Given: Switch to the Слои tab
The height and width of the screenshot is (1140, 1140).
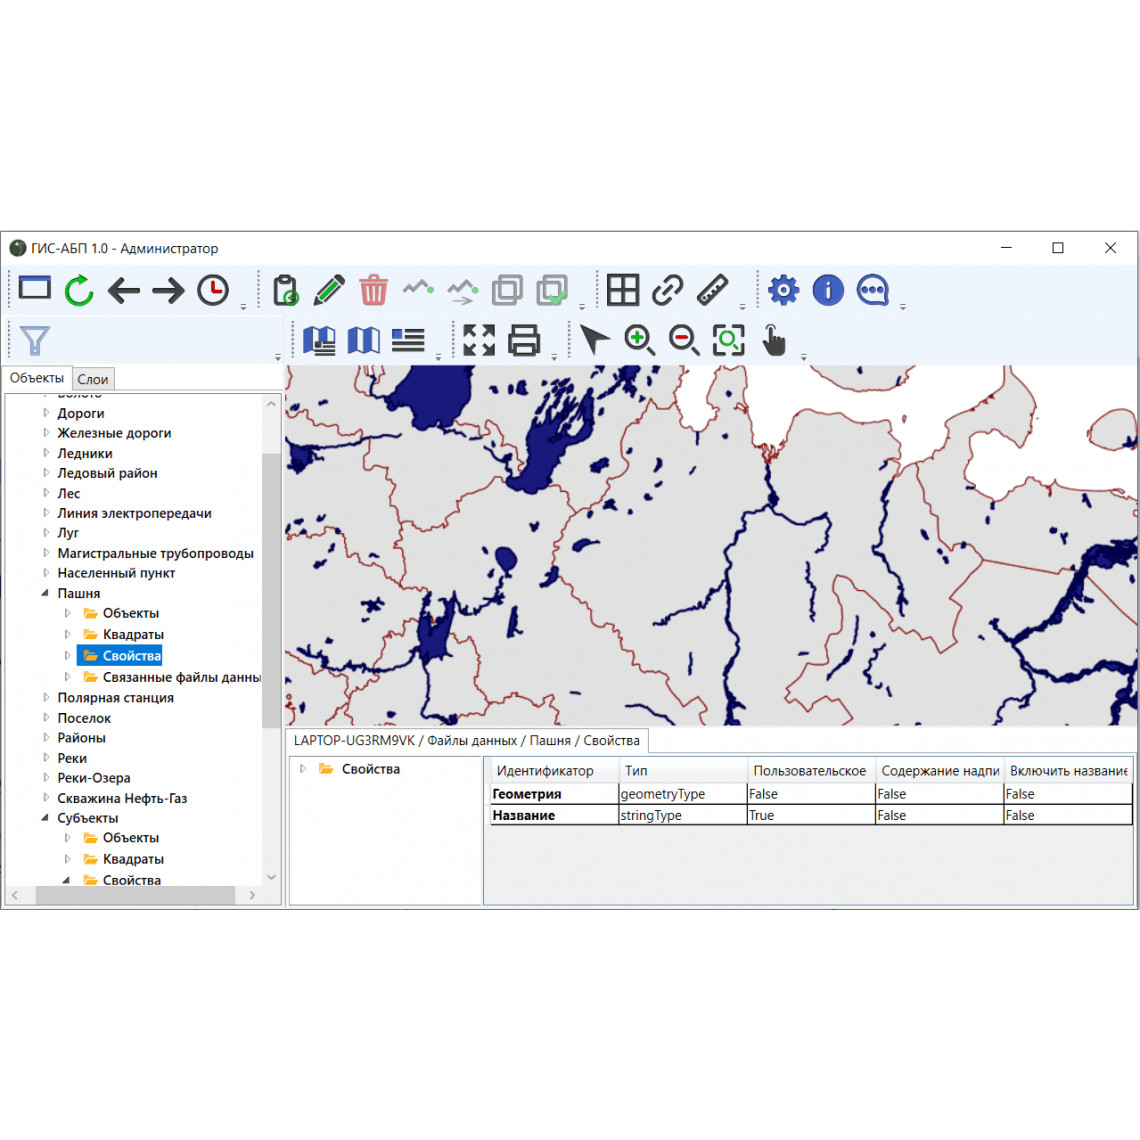Looking at the screenshot, I should (x=93, y=380).
